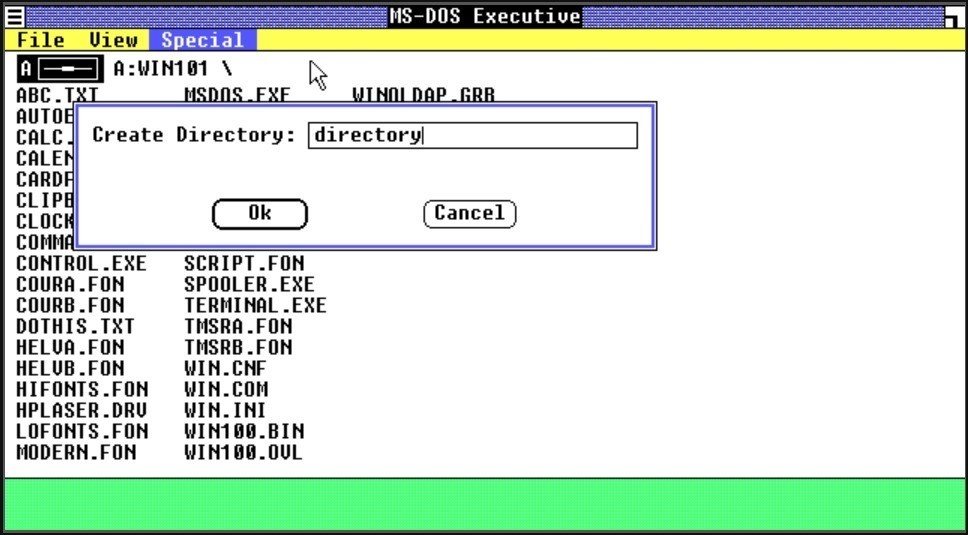
Task: Select HELVB.FON file
Action: (x=70, y=368)
